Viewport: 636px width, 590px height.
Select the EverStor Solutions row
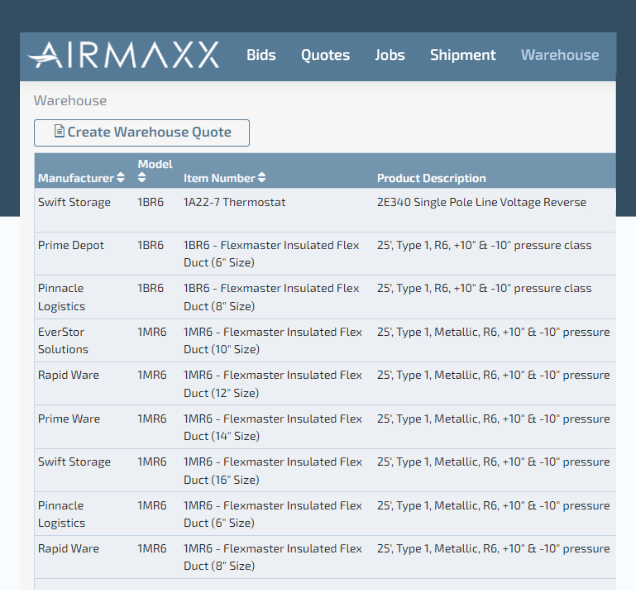63,340
